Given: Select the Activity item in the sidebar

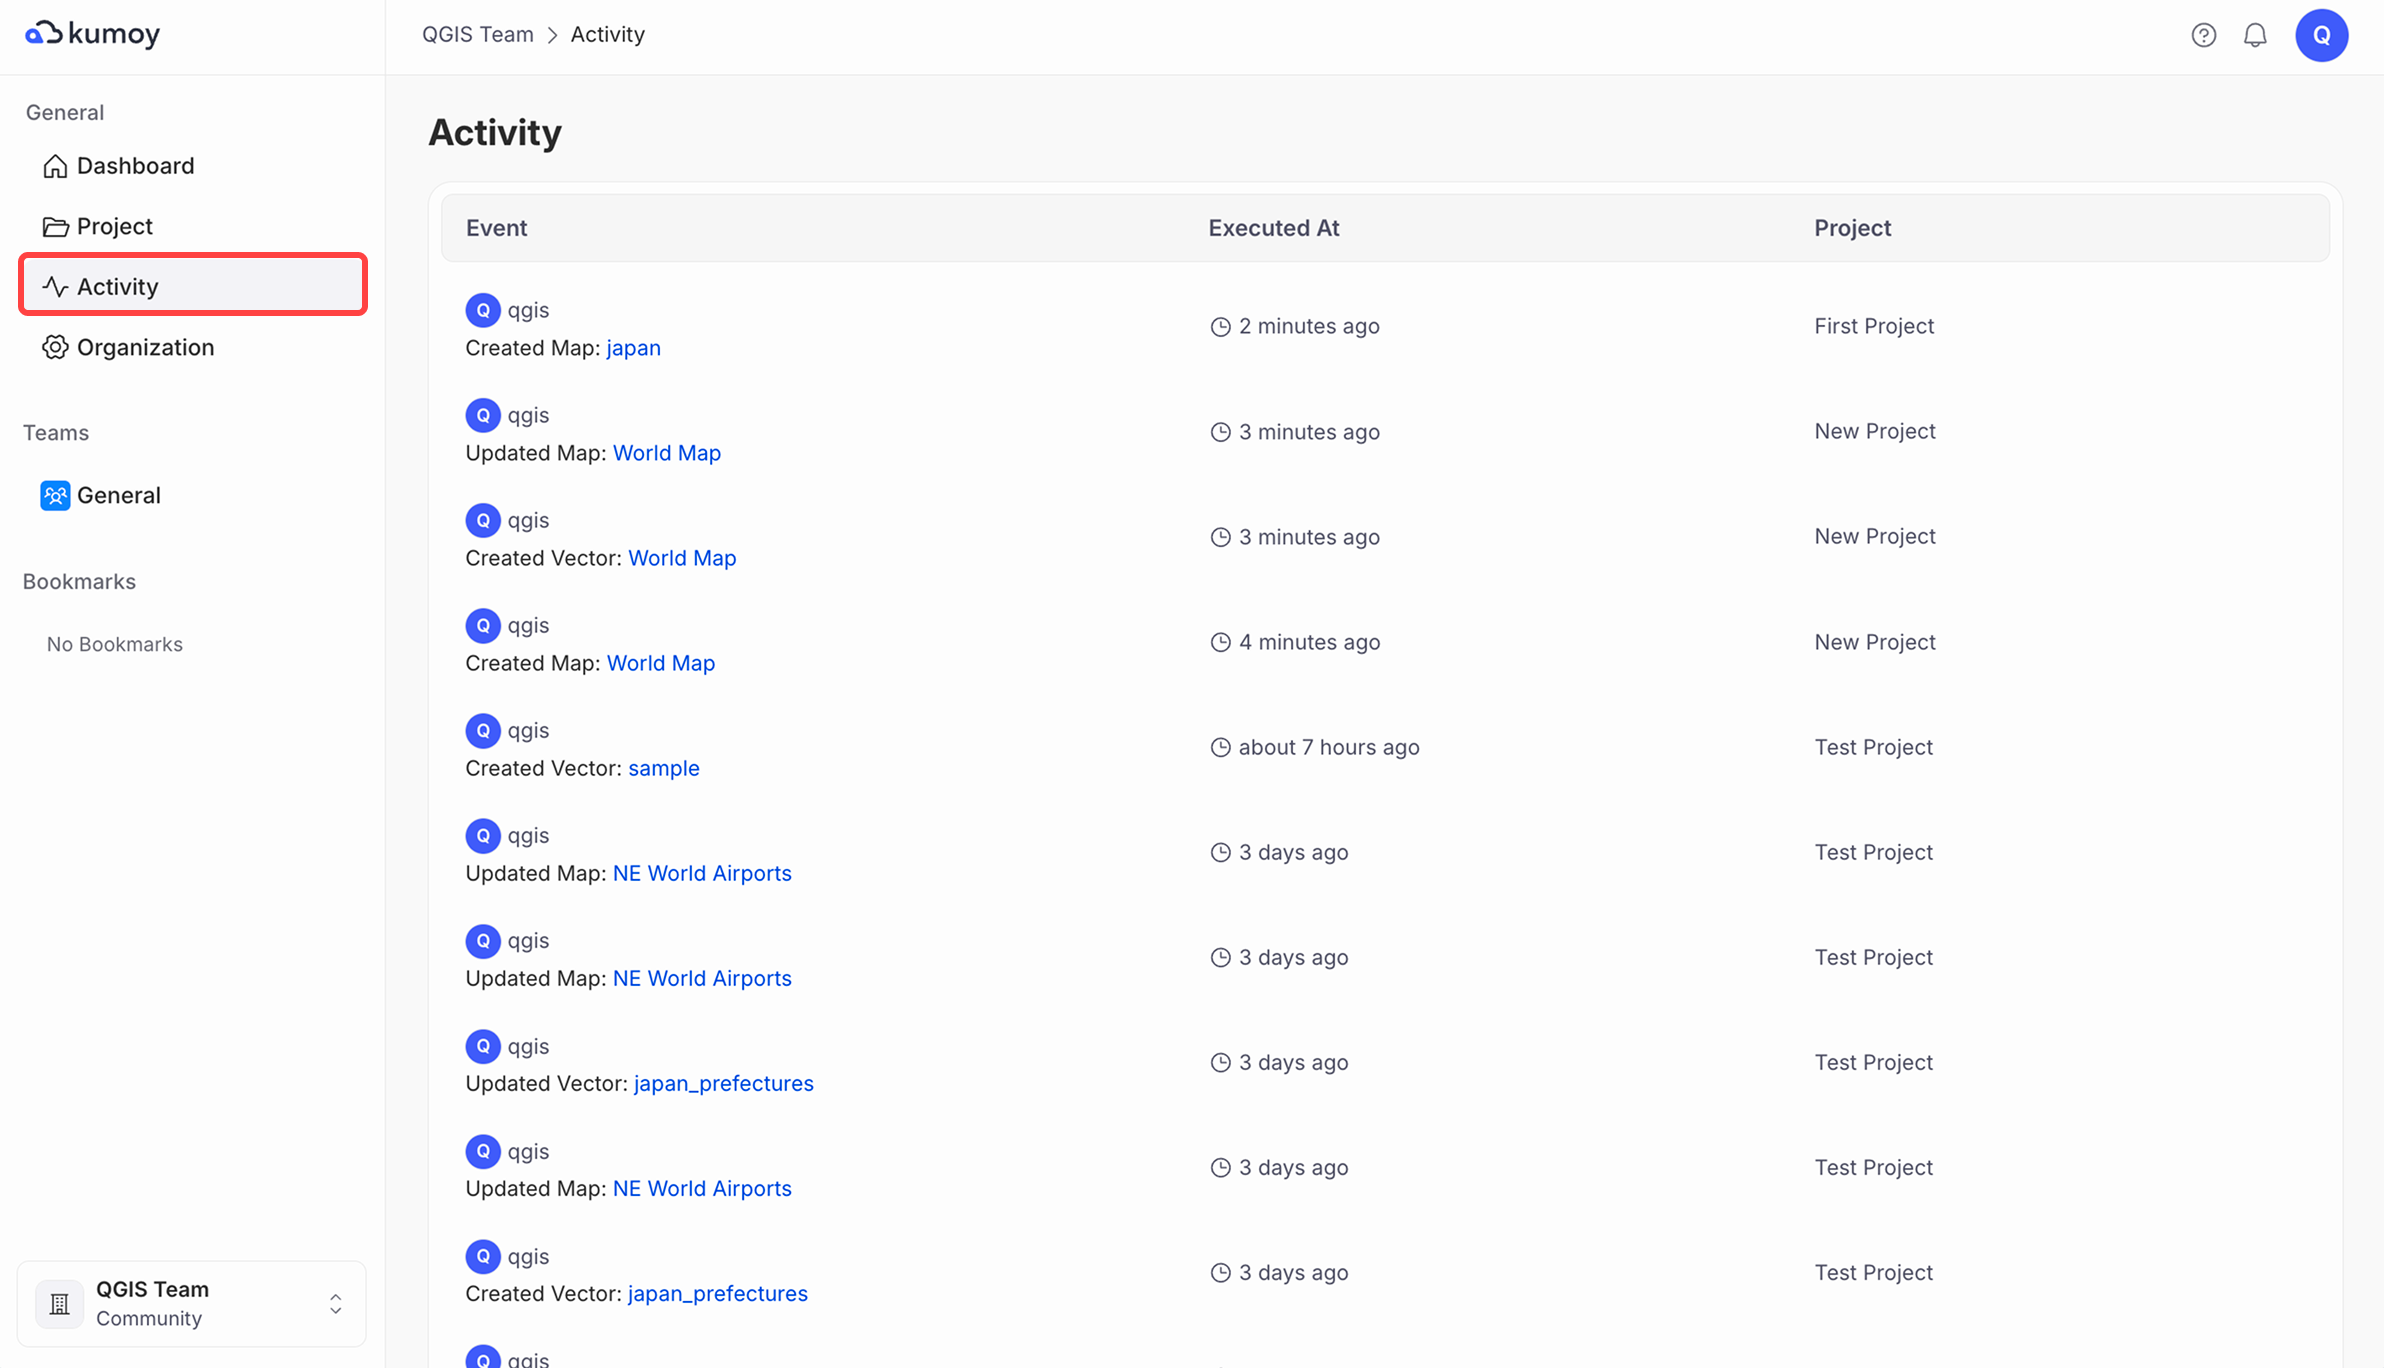Looking at the screenshot, I should (x=116, y=285).
